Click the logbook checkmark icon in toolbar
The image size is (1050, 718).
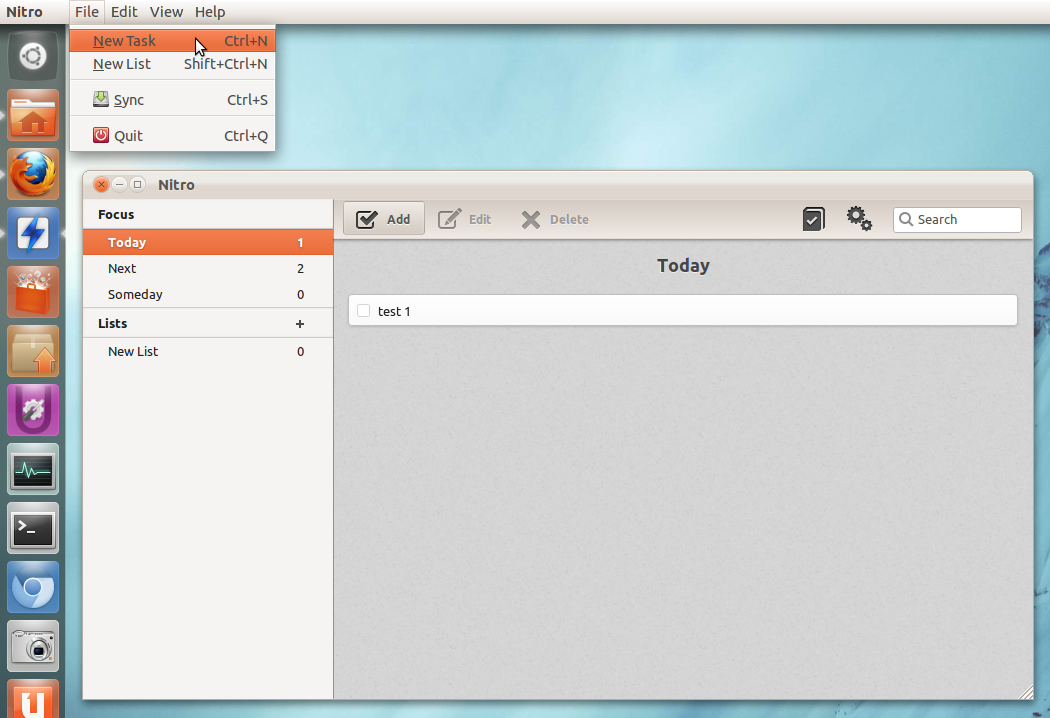pyautogui.click(x=814, y=219)
